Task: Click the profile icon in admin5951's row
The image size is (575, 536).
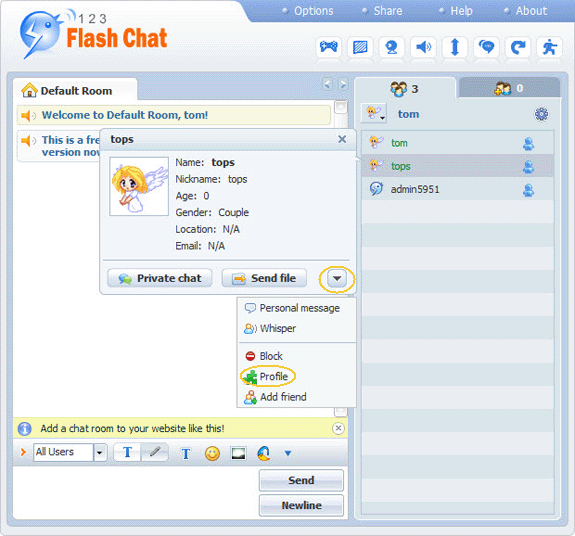Action: 528,190
